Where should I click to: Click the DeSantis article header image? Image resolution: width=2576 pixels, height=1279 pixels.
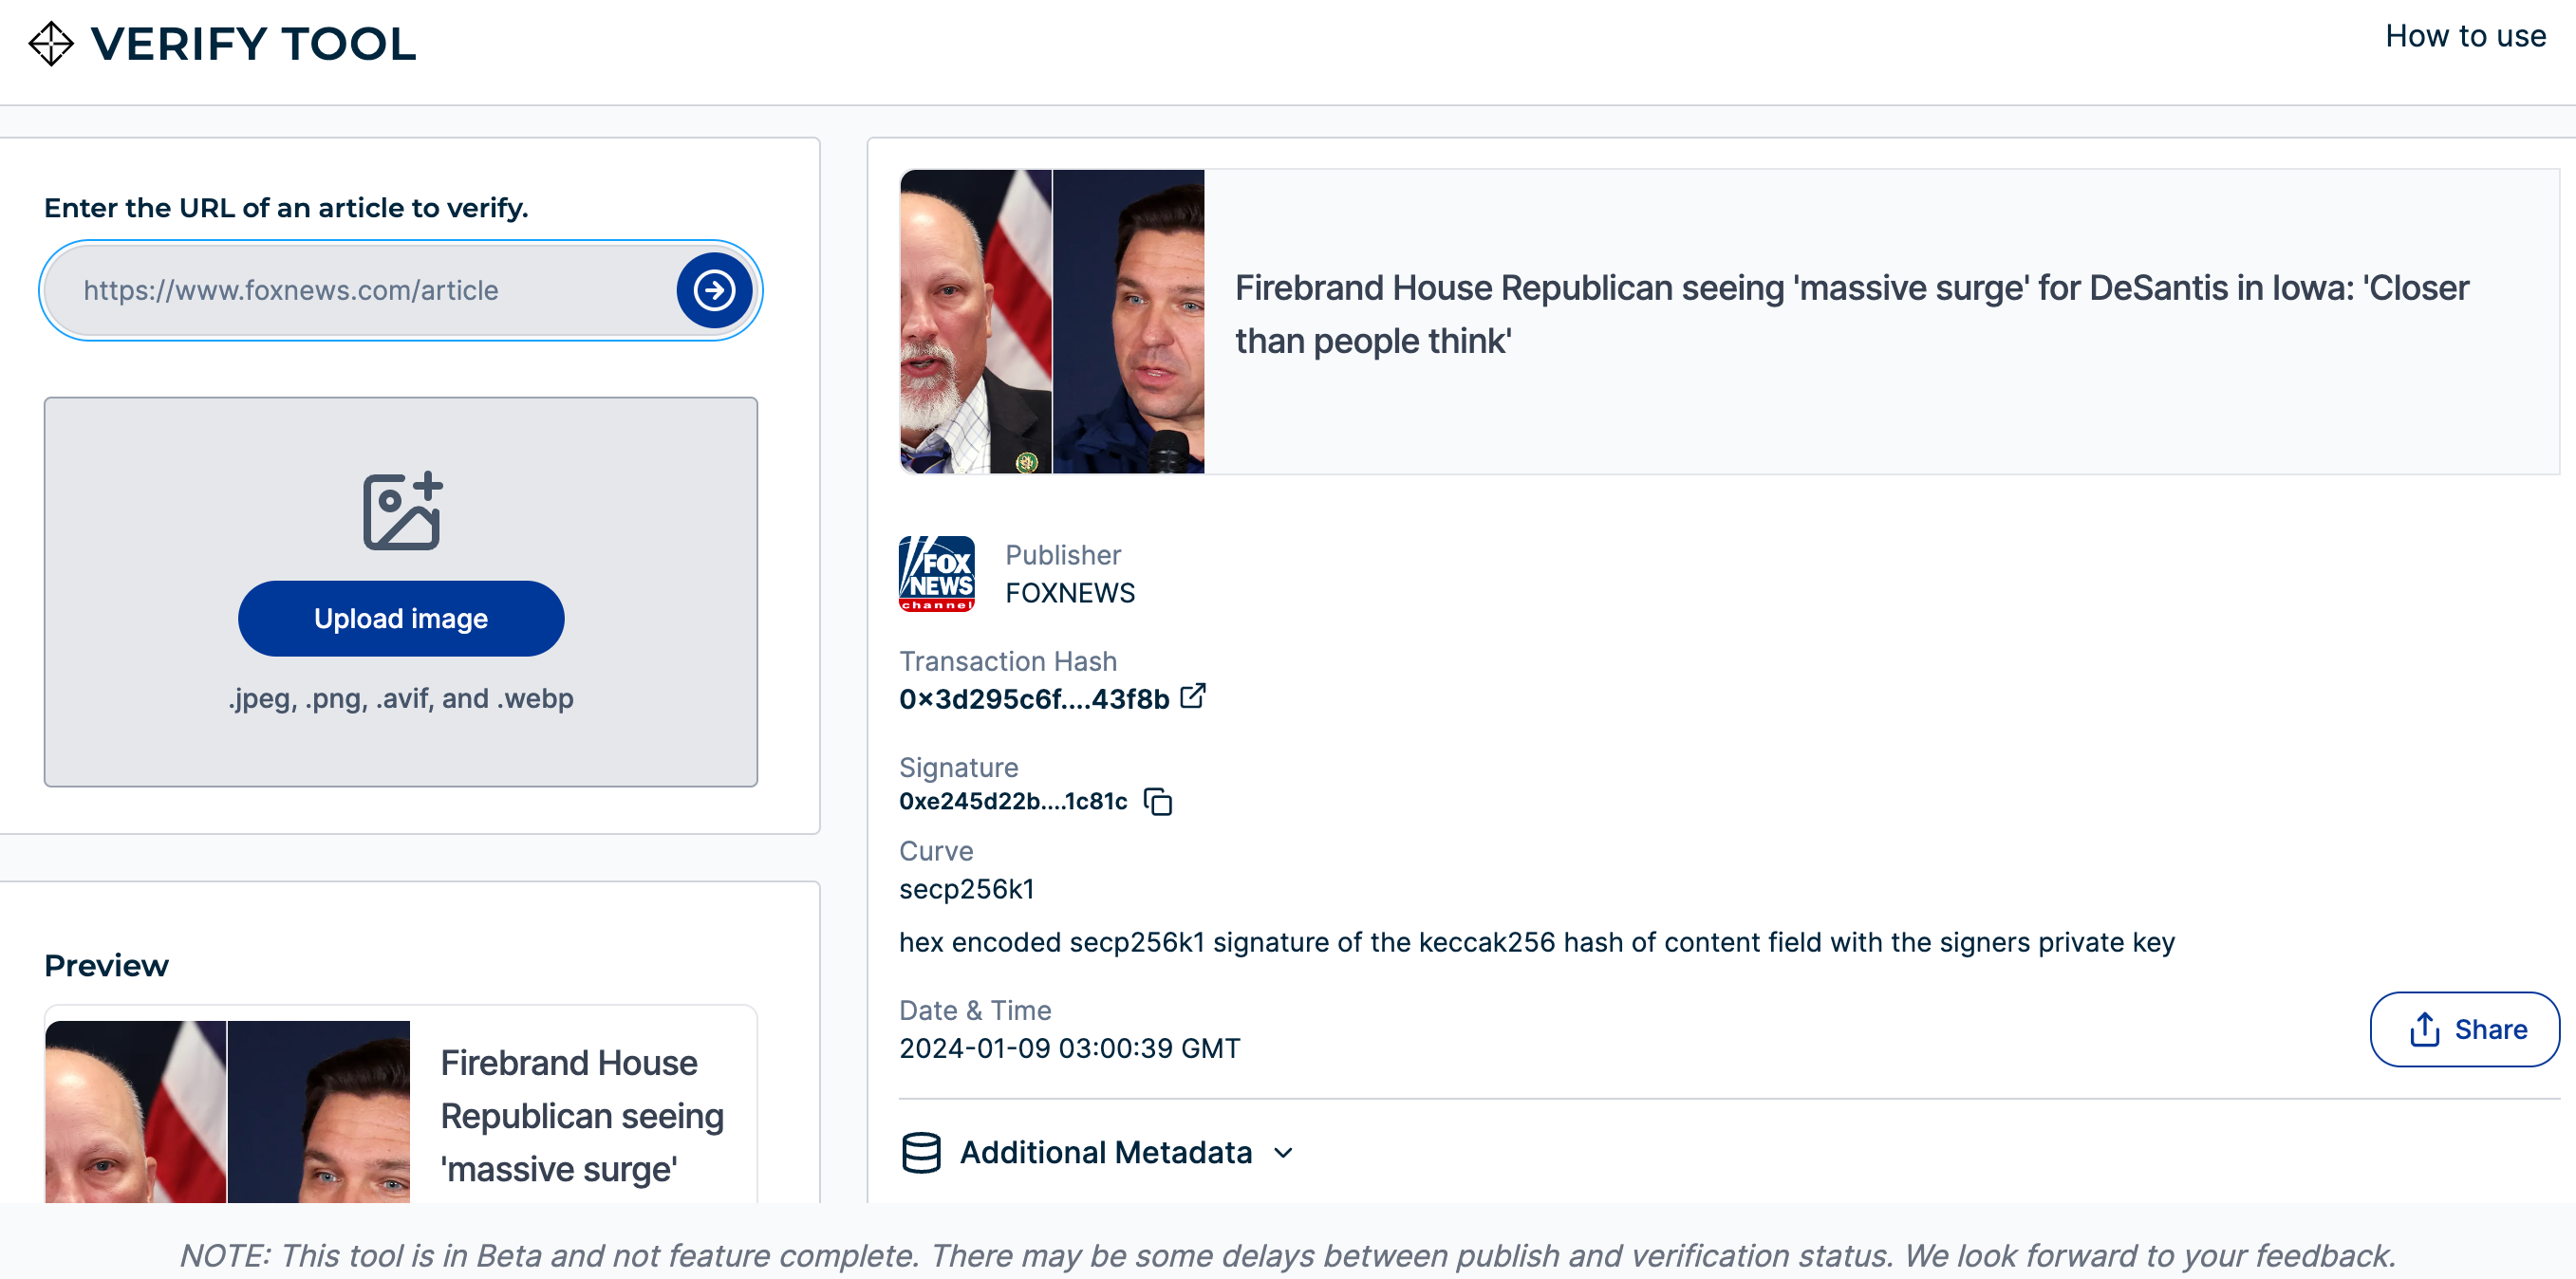coord(1052,322)
